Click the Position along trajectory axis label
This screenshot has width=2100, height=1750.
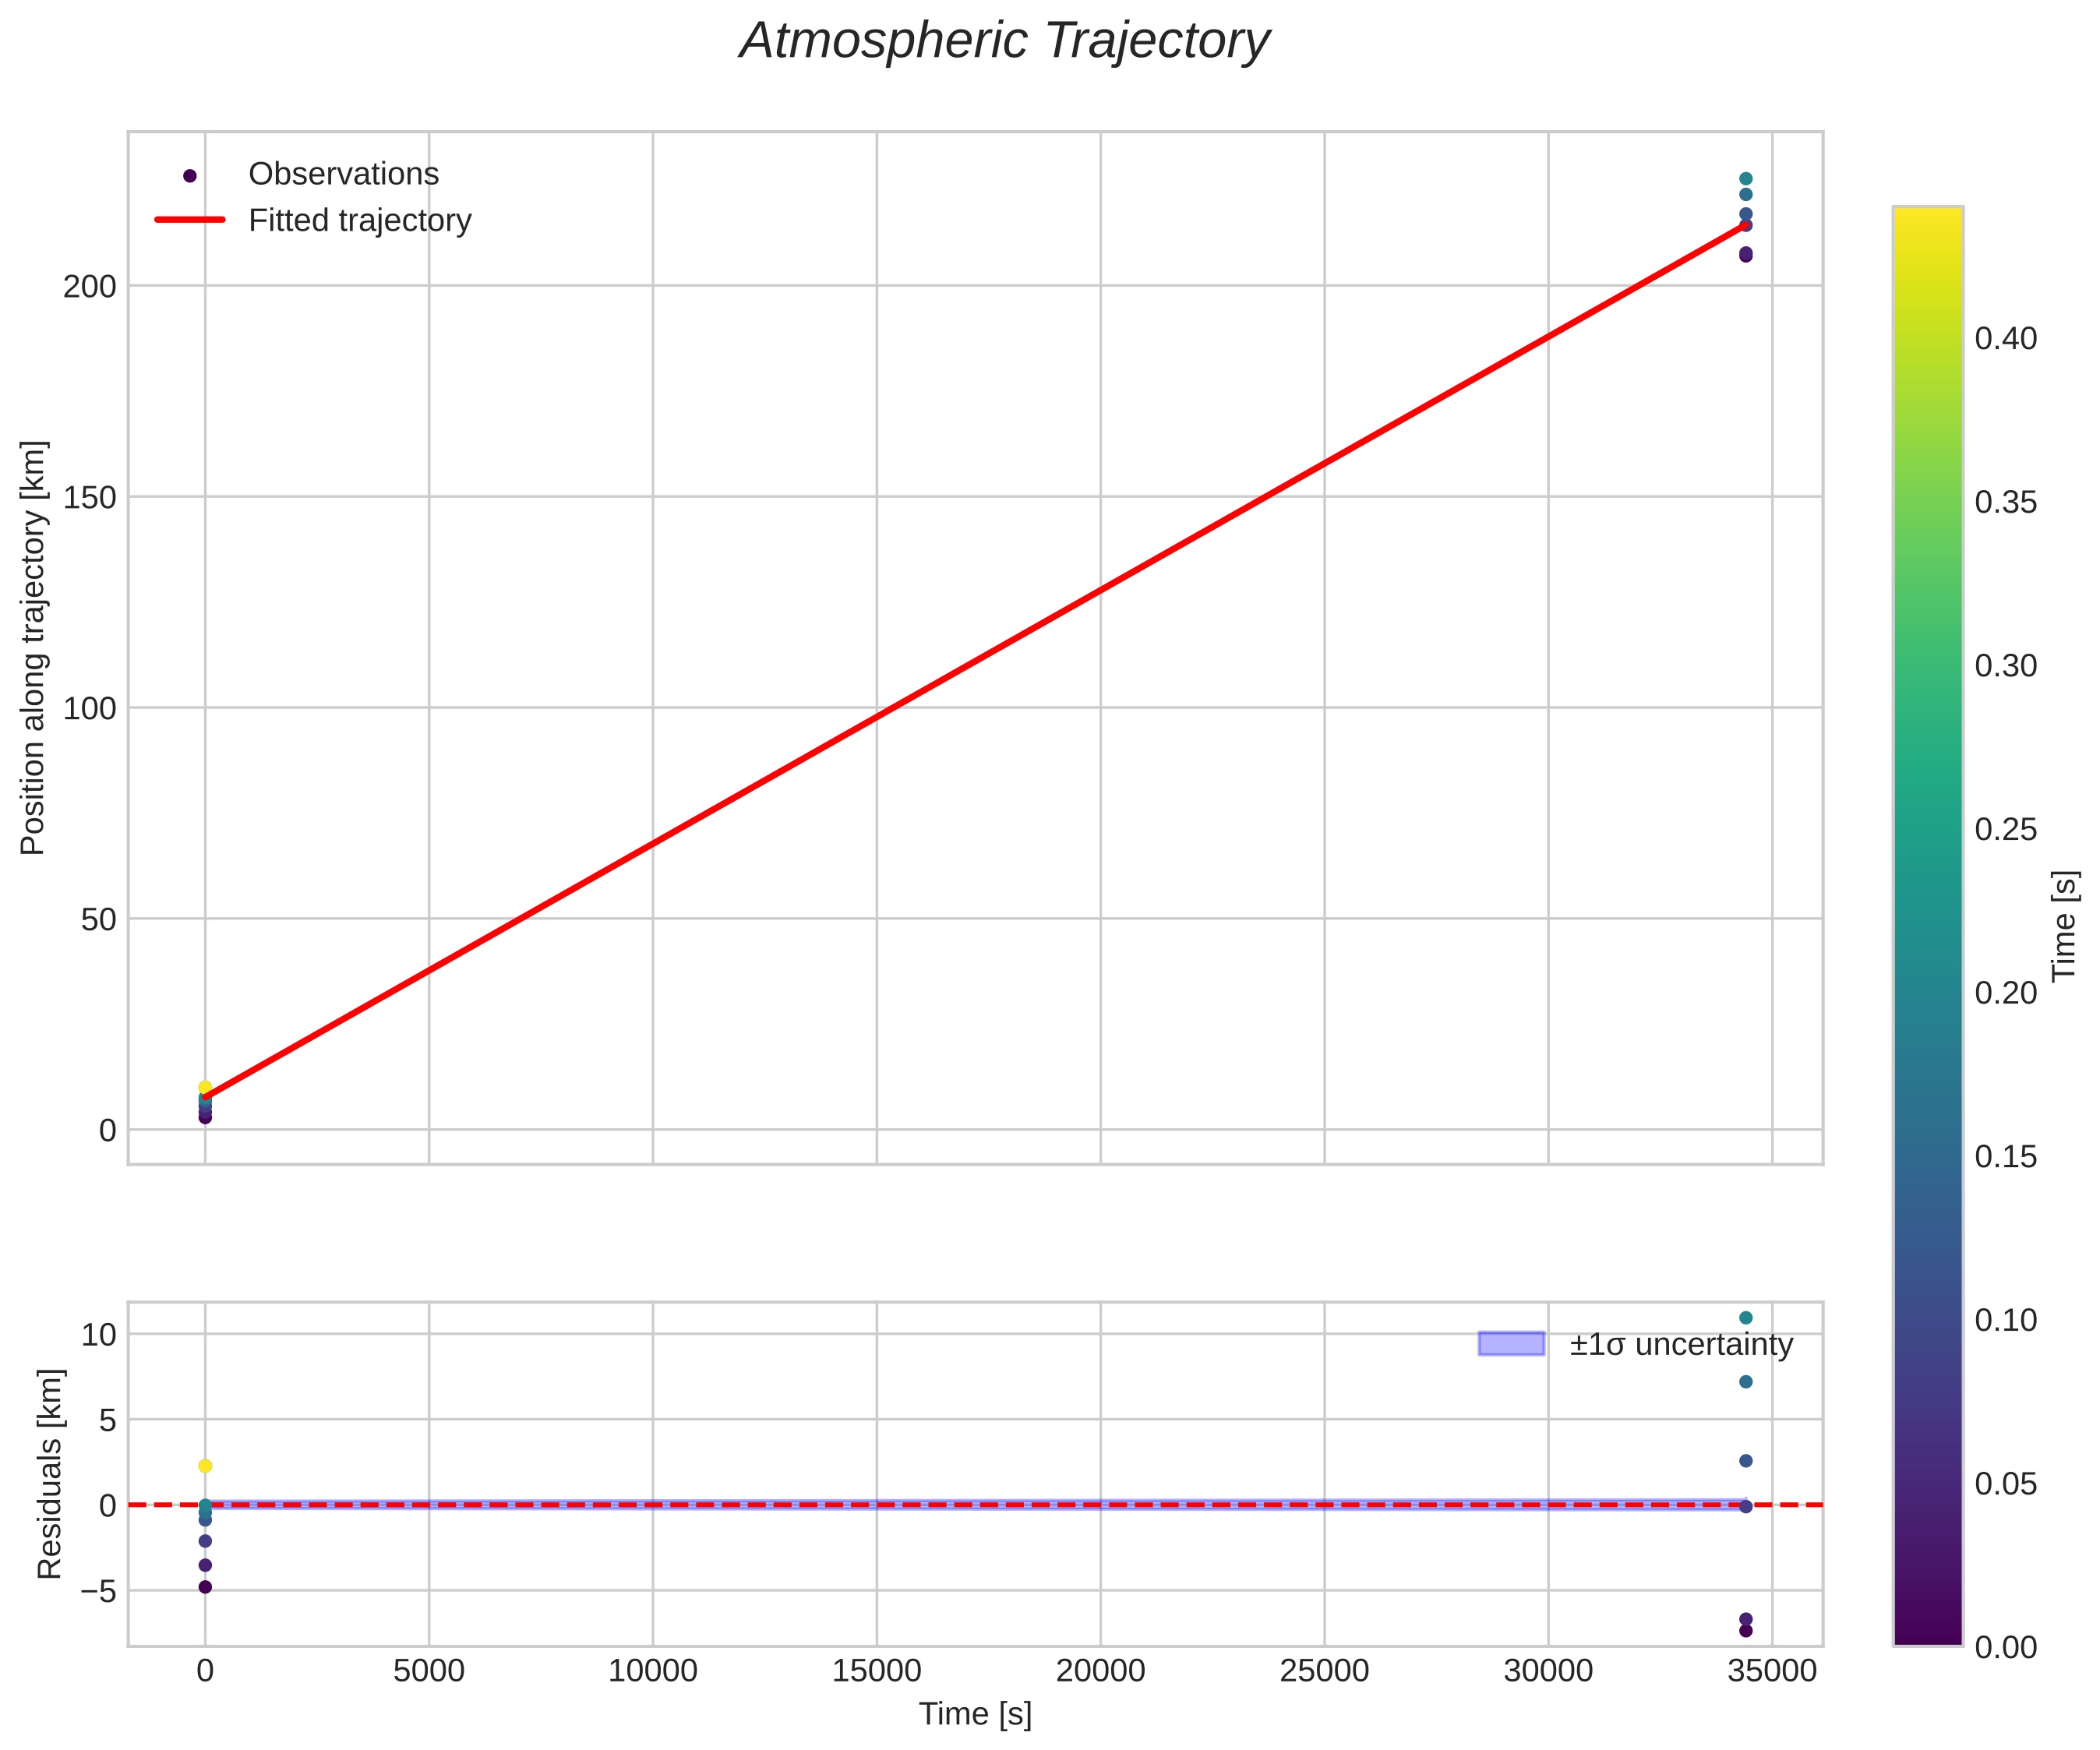pos(33,647)
